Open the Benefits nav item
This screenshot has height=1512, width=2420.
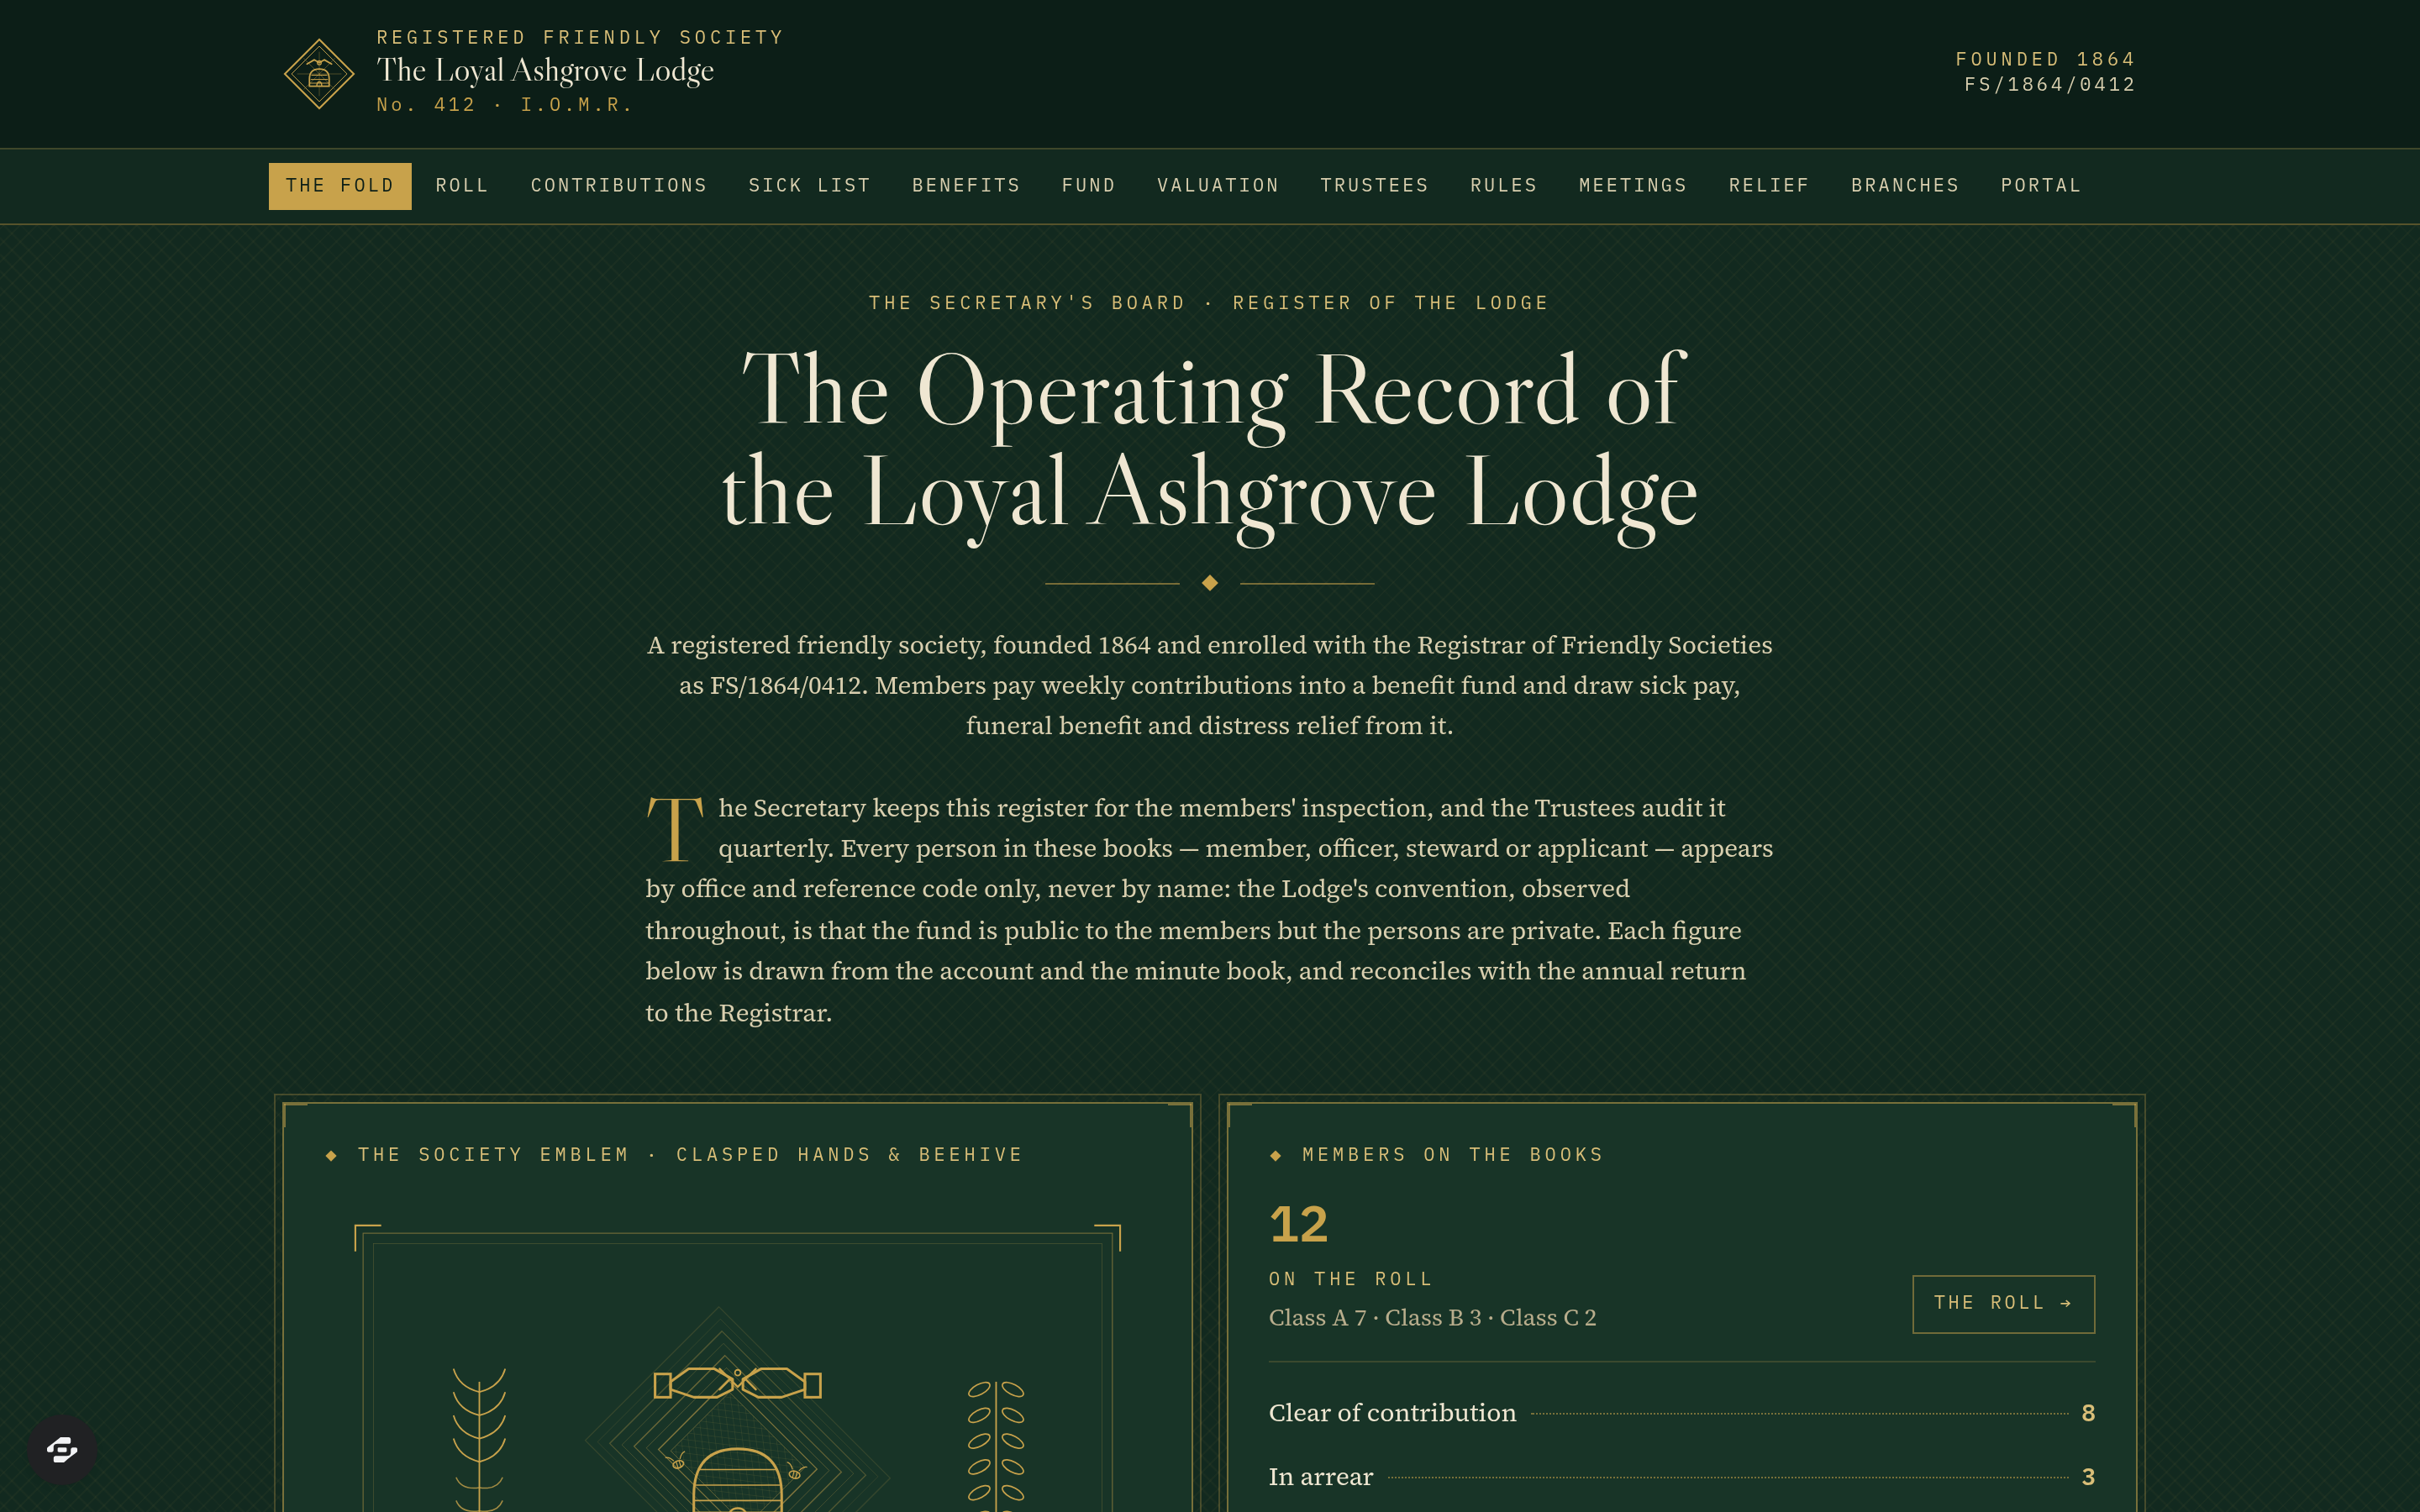966,186
